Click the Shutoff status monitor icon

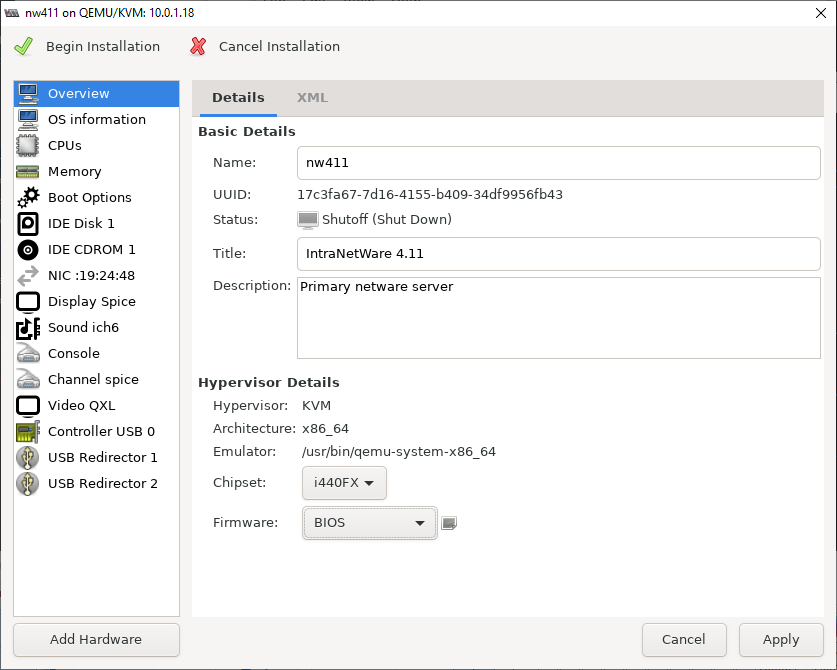tap(307, 220)
